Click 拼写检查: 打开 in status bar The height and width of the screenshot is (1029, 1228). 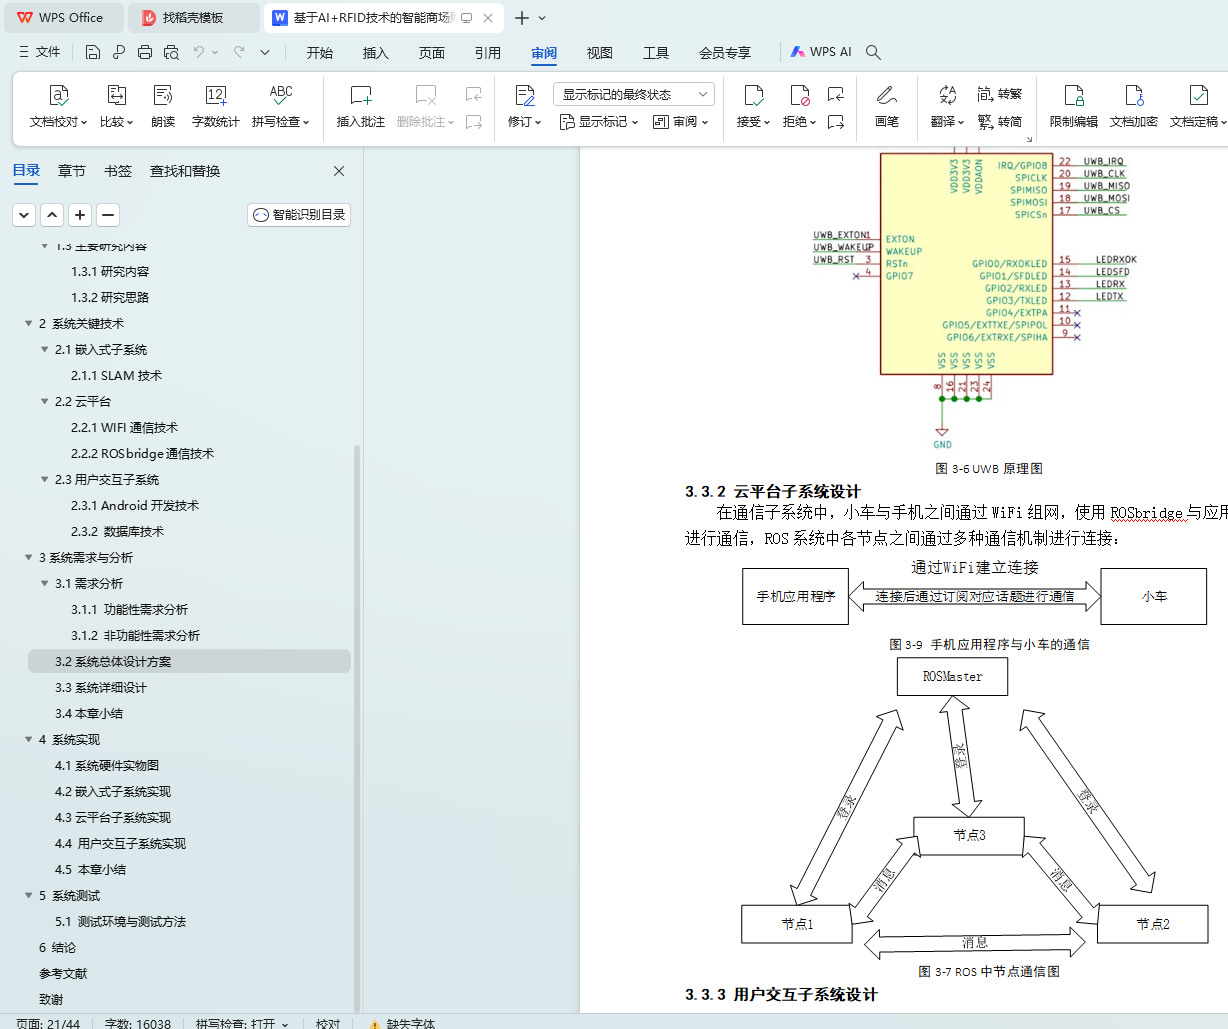click(x=242, y=1023)
